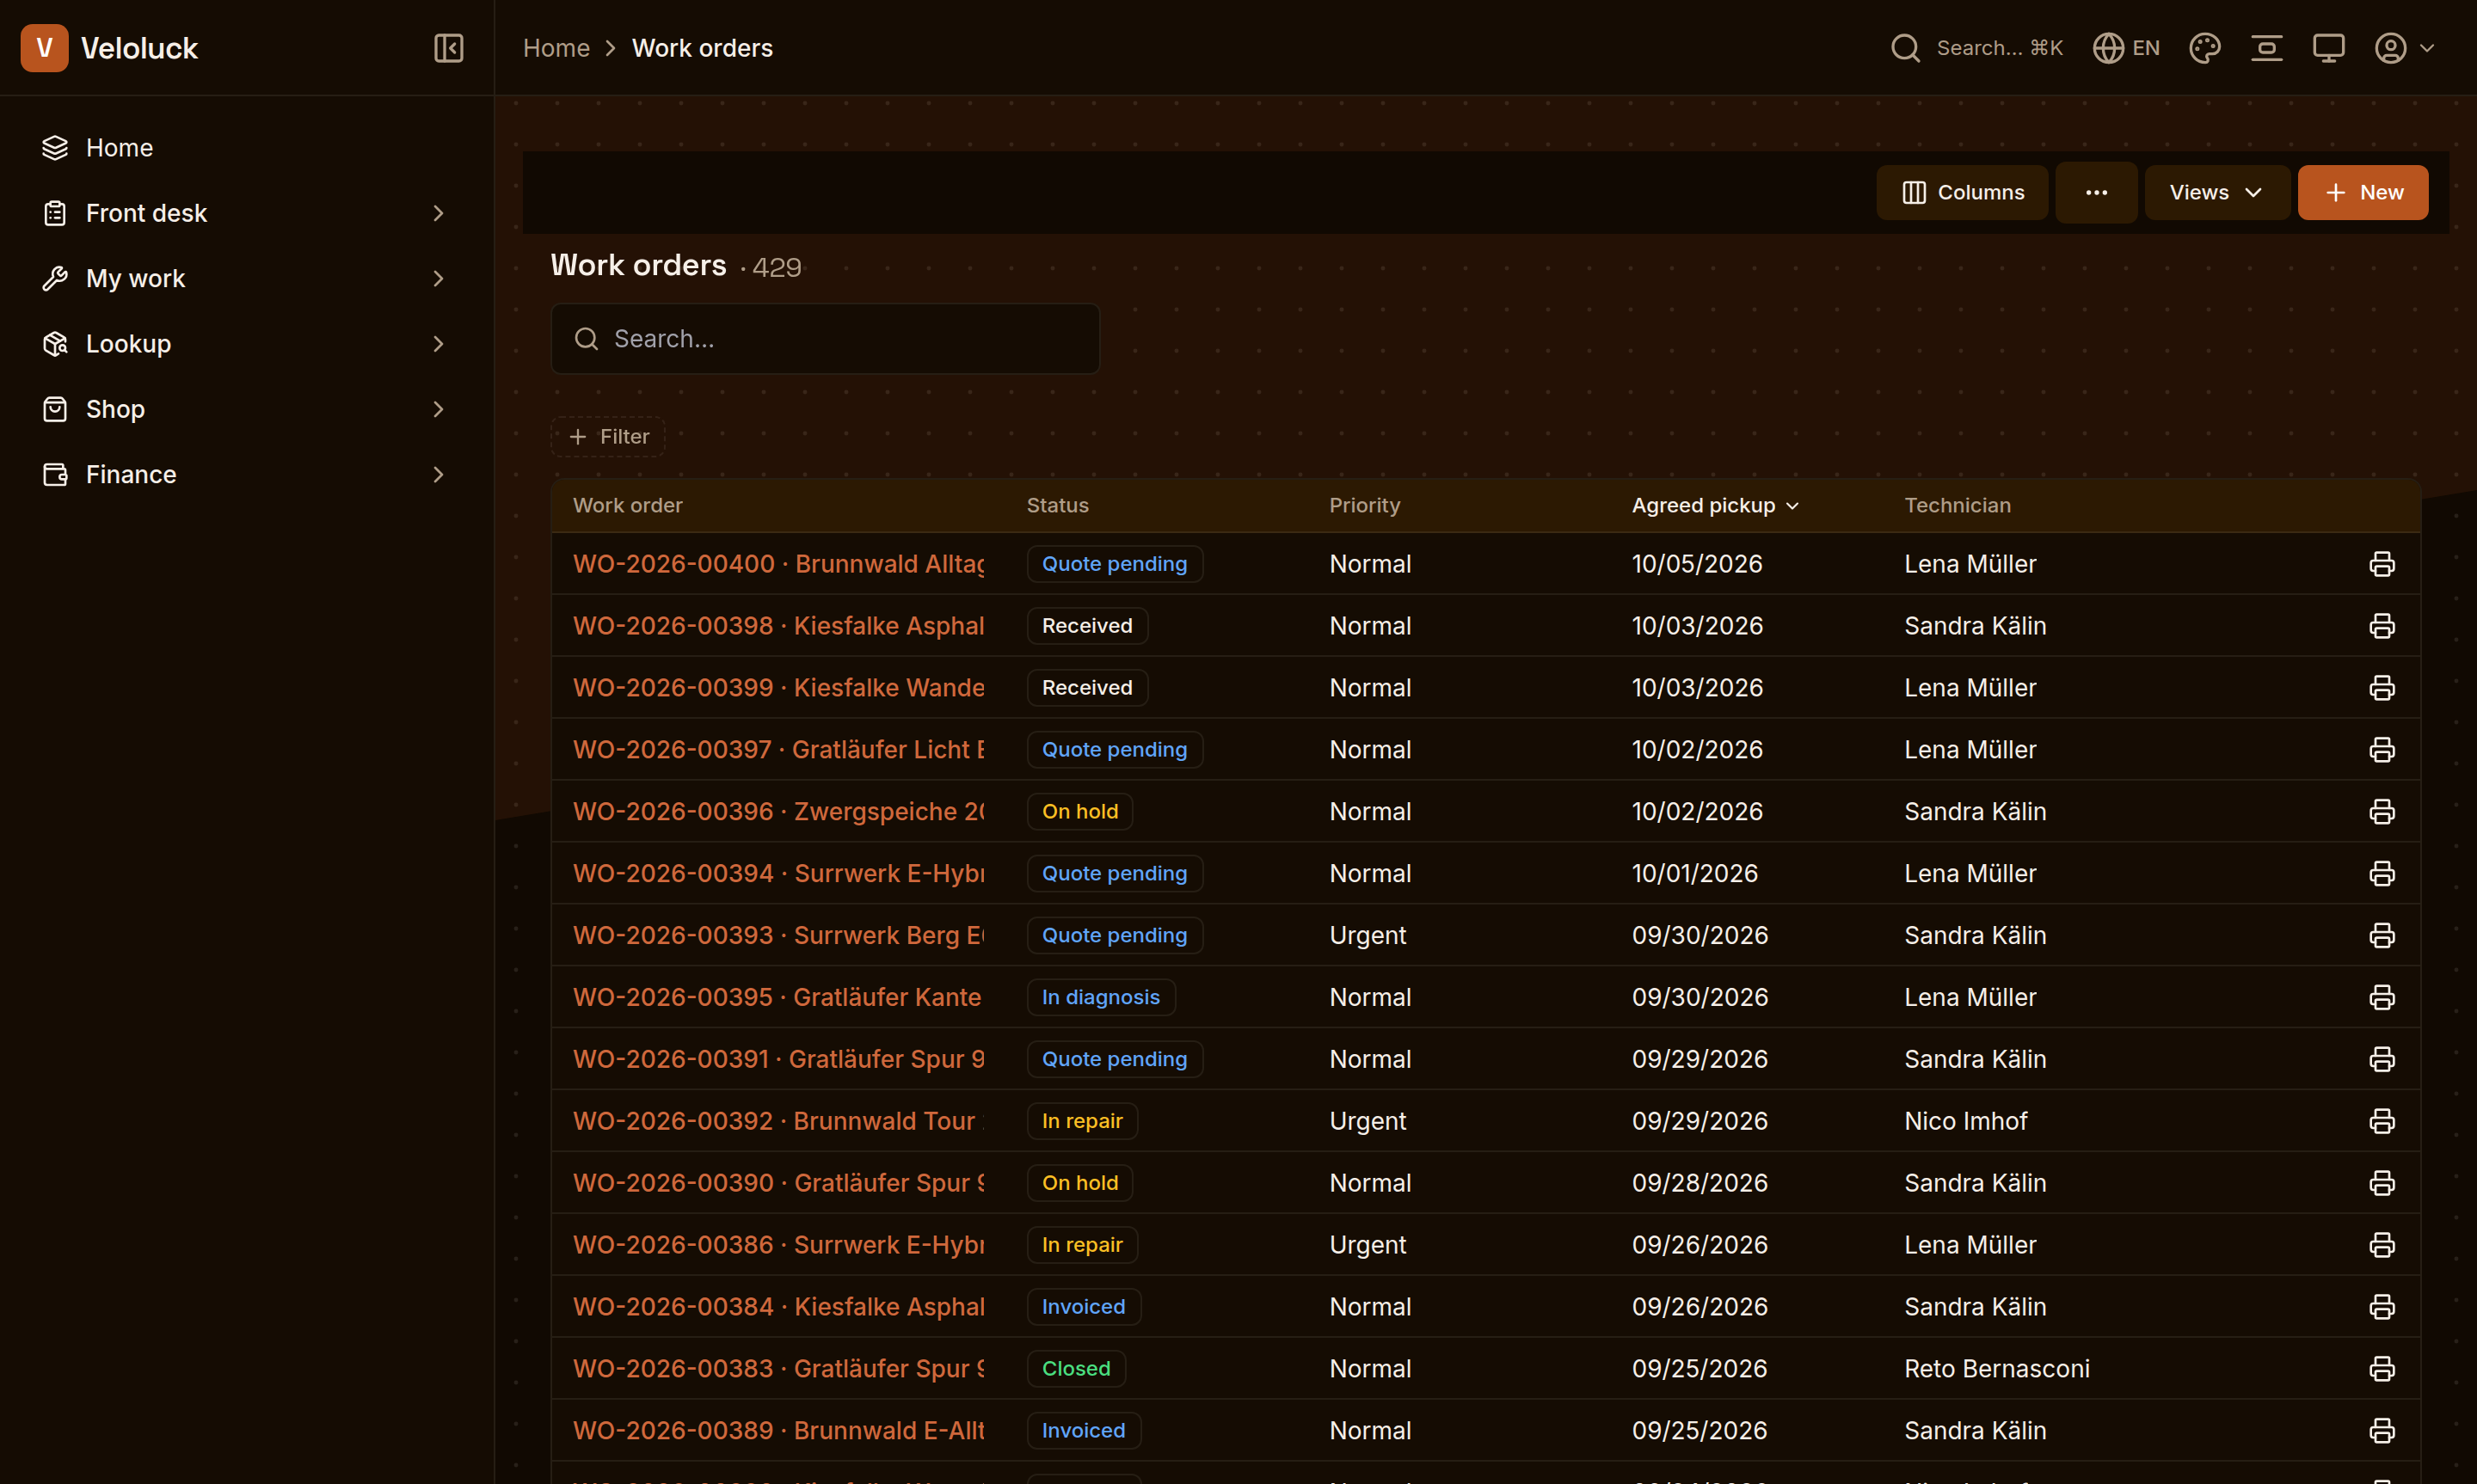Open the Columns chooser button
2477x1484 pixels.
tap(1962, 192)
